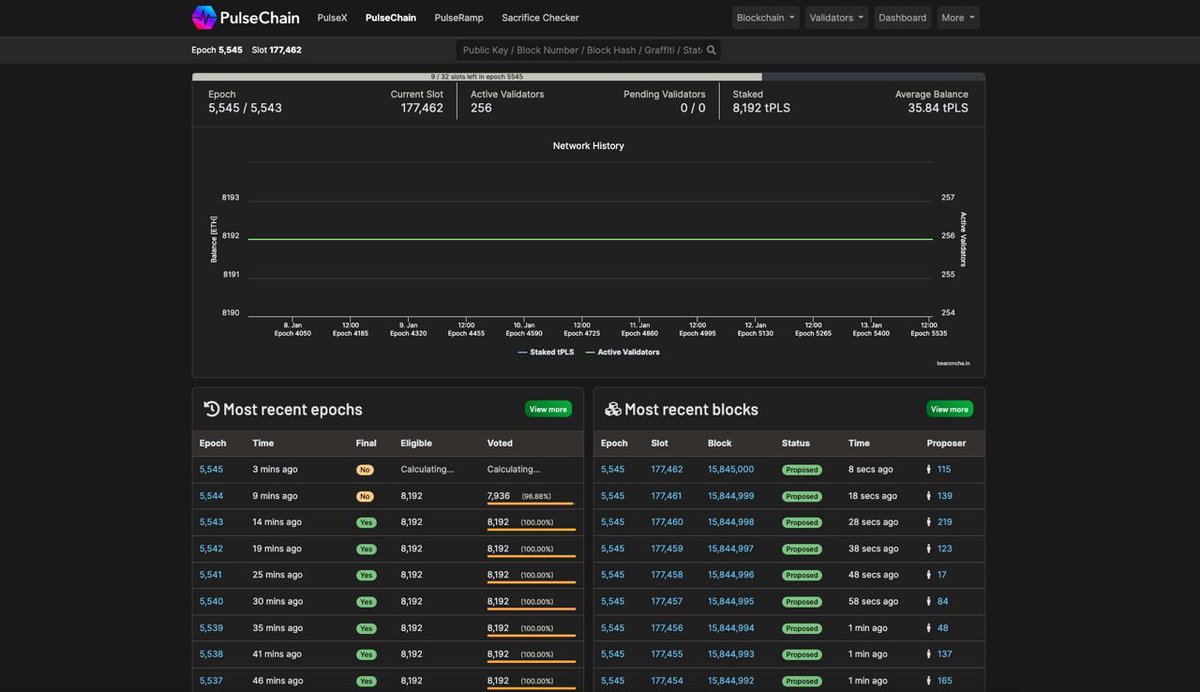Click the Average Balance 35.84 tPLS value

point(938,108)
